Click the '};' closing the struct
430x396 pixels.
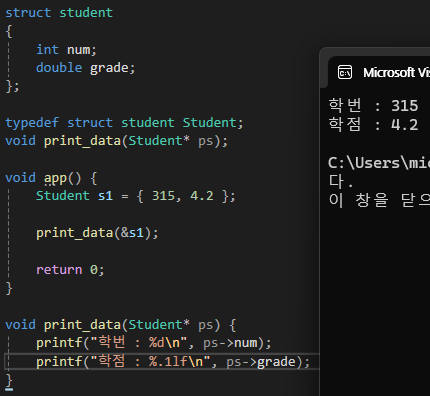pos(13,86)
